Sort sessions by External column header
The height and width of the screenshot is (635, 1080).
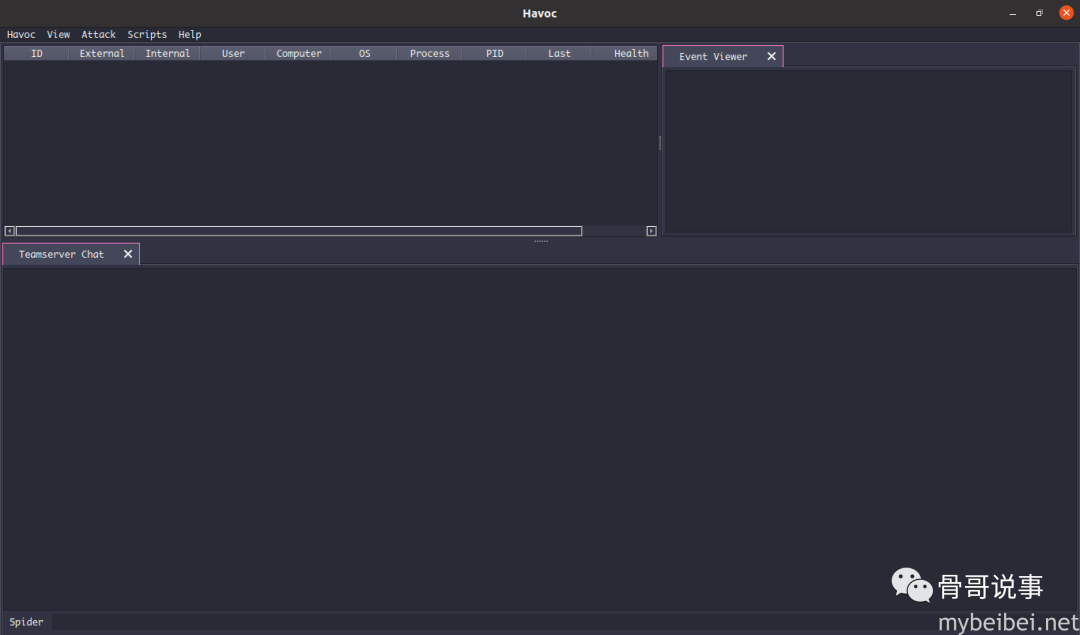point(102,54)
